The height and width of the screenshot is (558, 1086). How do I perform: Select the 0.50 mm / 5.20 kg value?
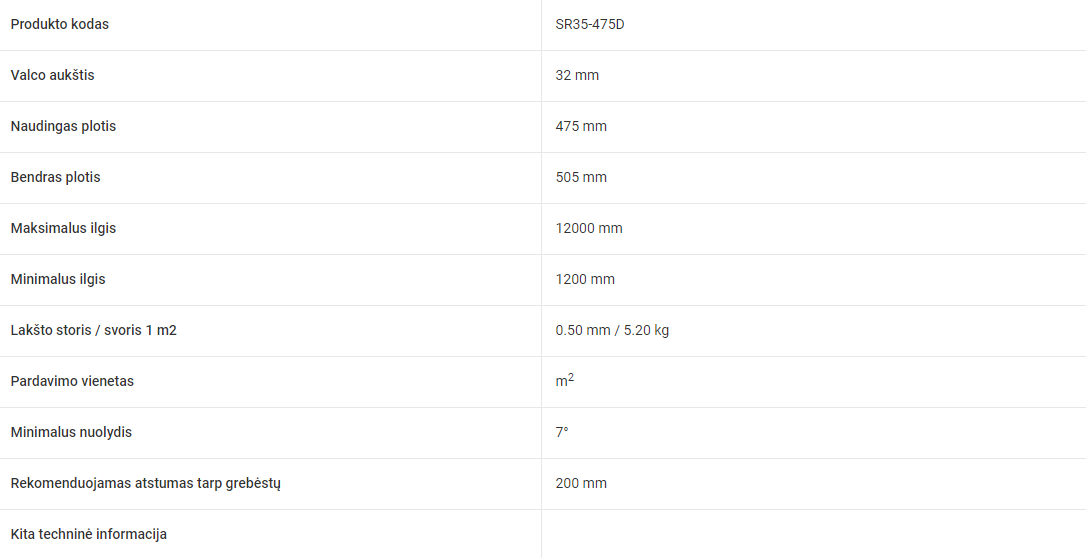(x=612, y=330)
